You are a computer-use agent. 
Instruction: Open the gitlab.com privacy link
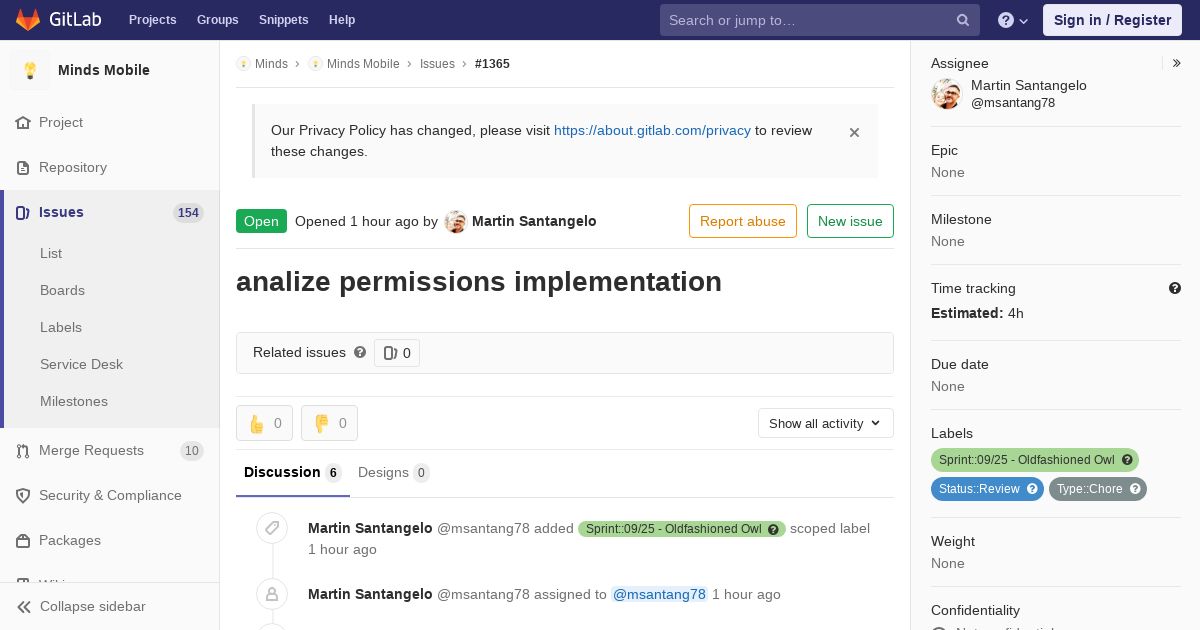(x=652, y=130)
